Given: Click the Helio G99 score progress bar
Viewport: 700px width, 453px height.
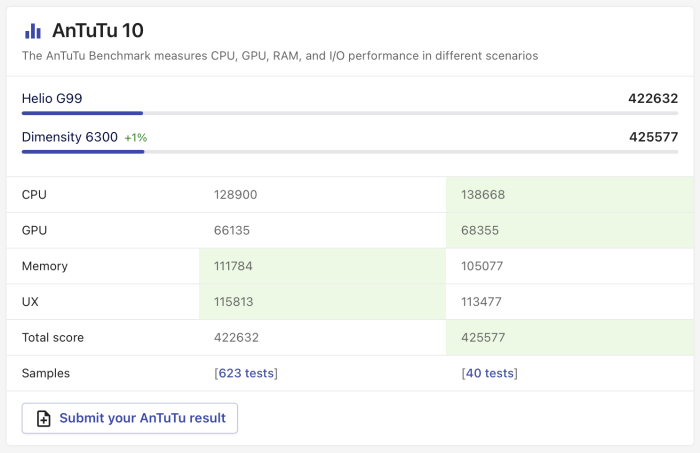Looking at the screenshot, I should (x=350, y=114).
